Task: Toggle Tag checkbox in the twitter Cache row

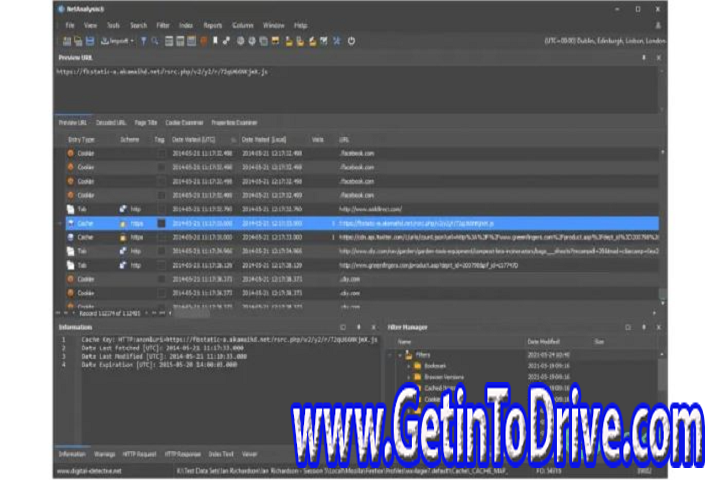Action: pos(161,237)
